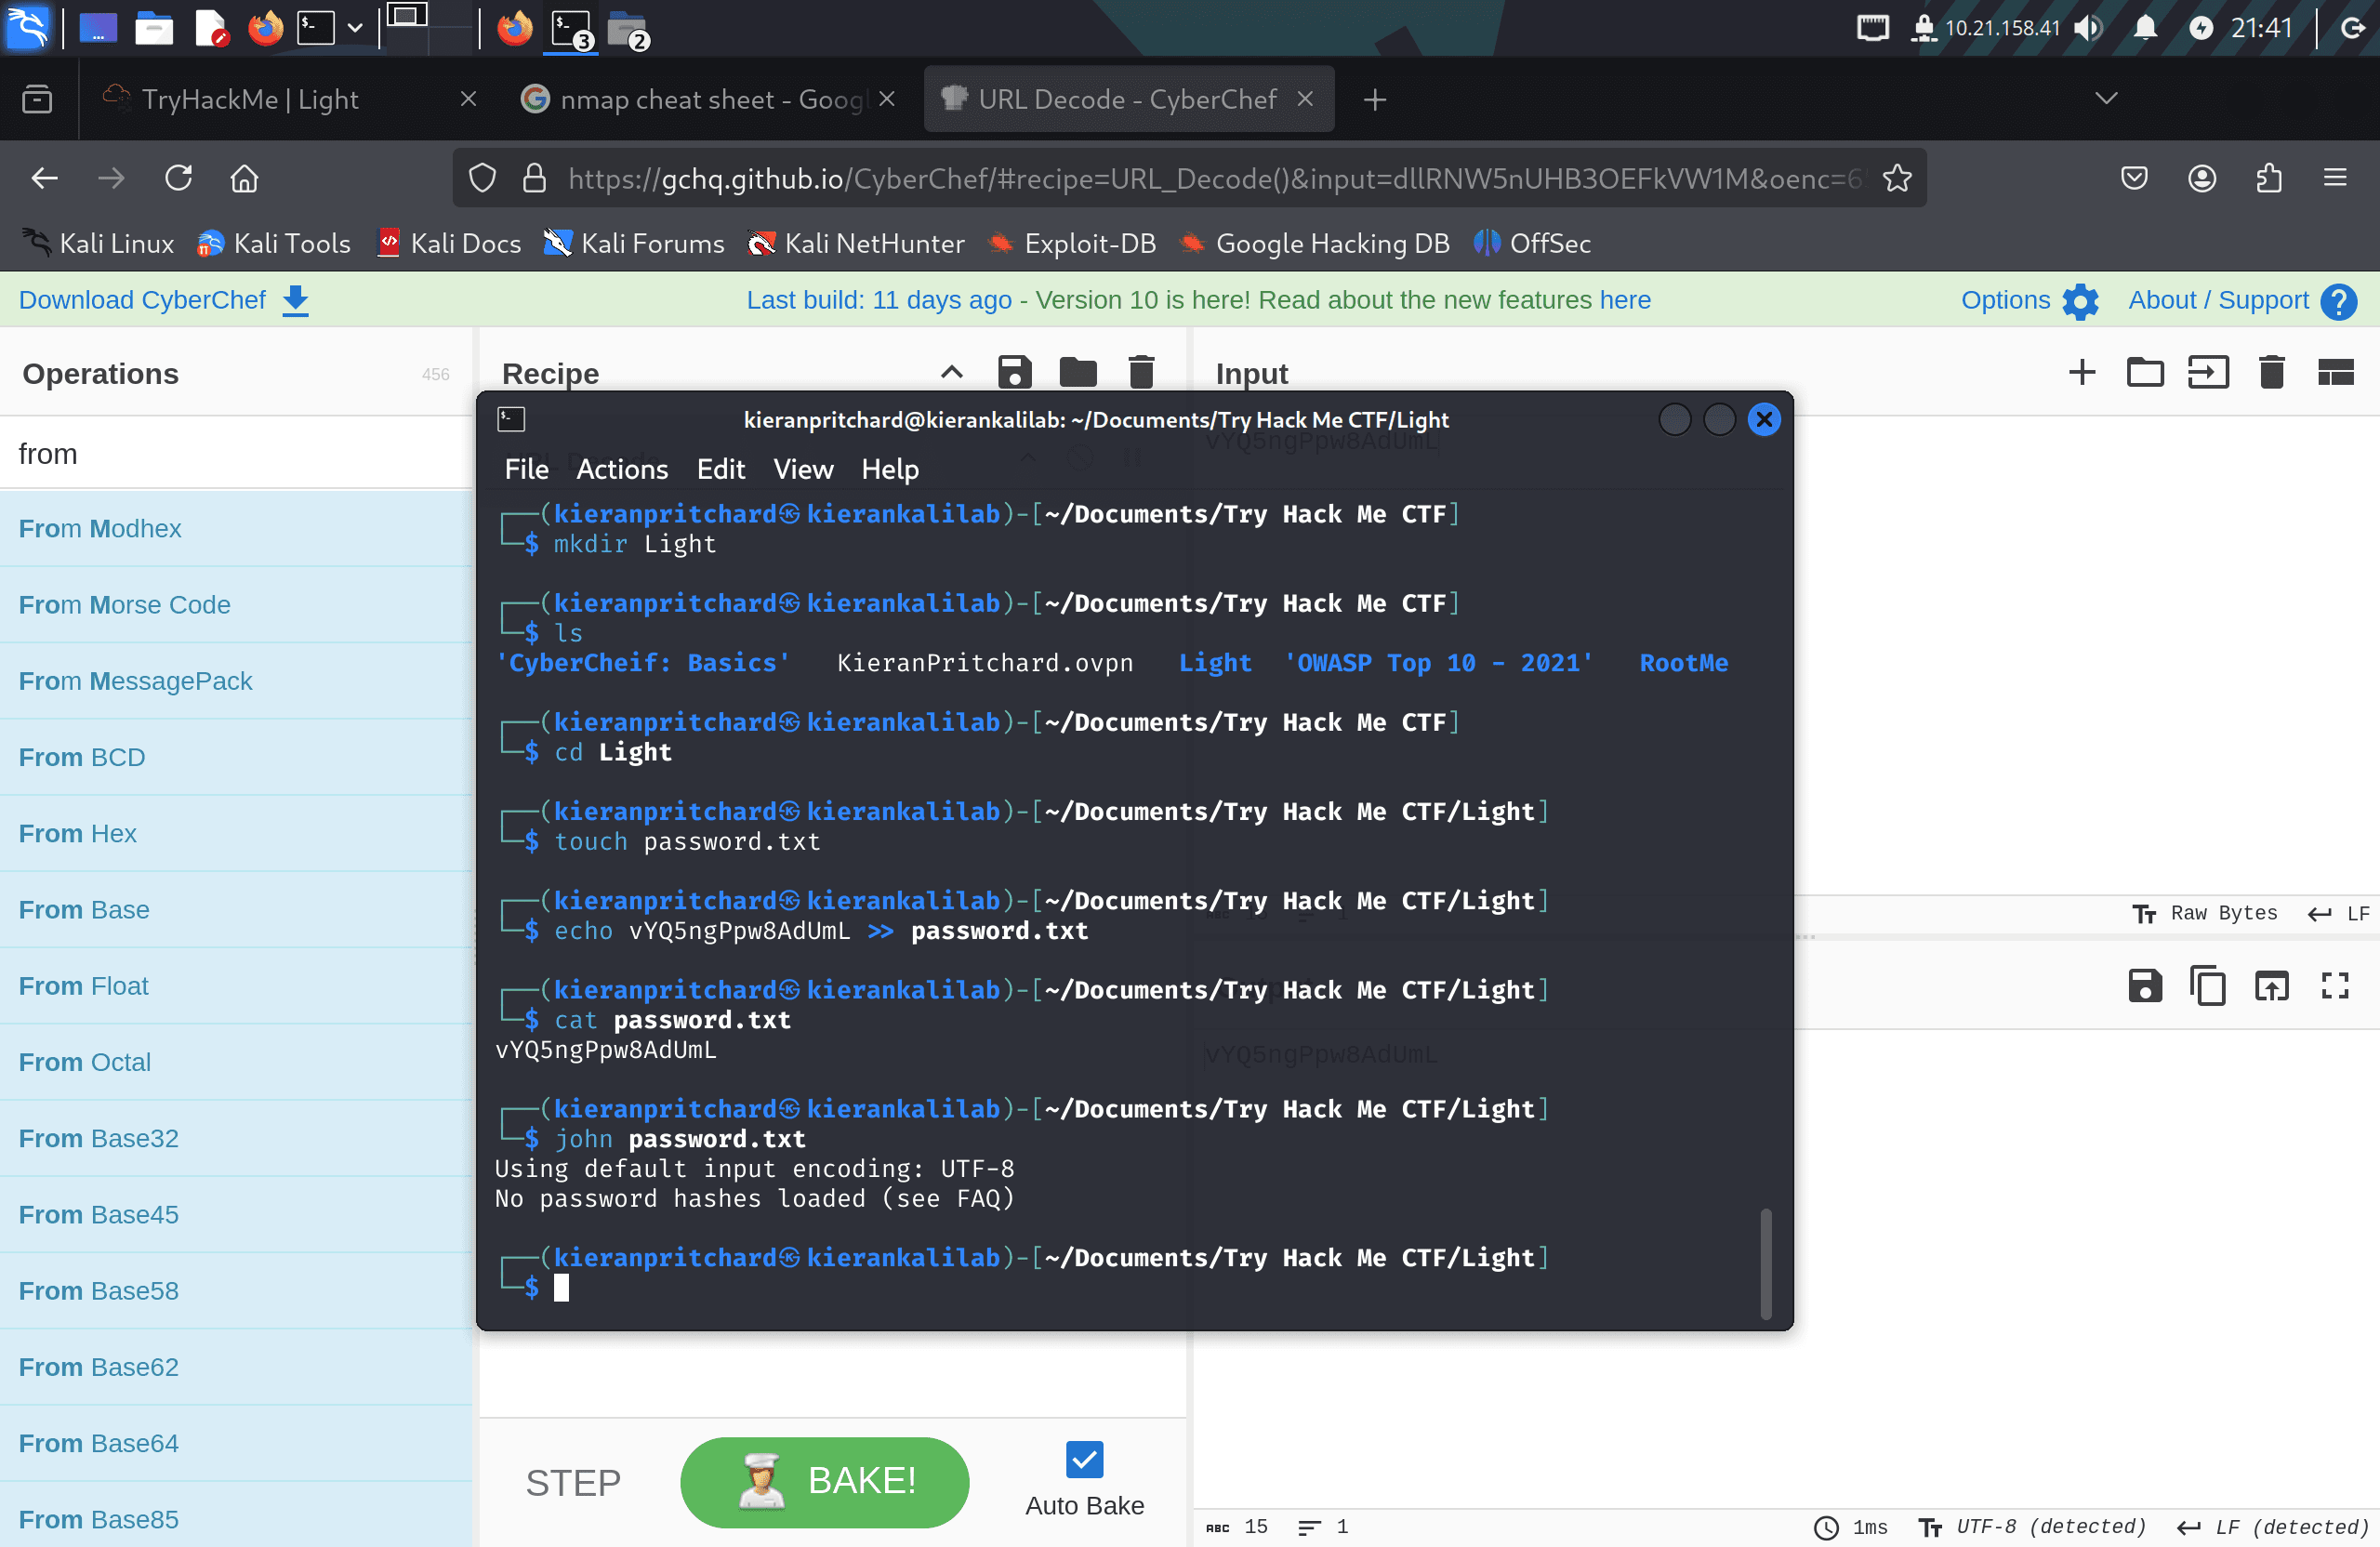Clear input and output trash icon

click(2271, 372)
